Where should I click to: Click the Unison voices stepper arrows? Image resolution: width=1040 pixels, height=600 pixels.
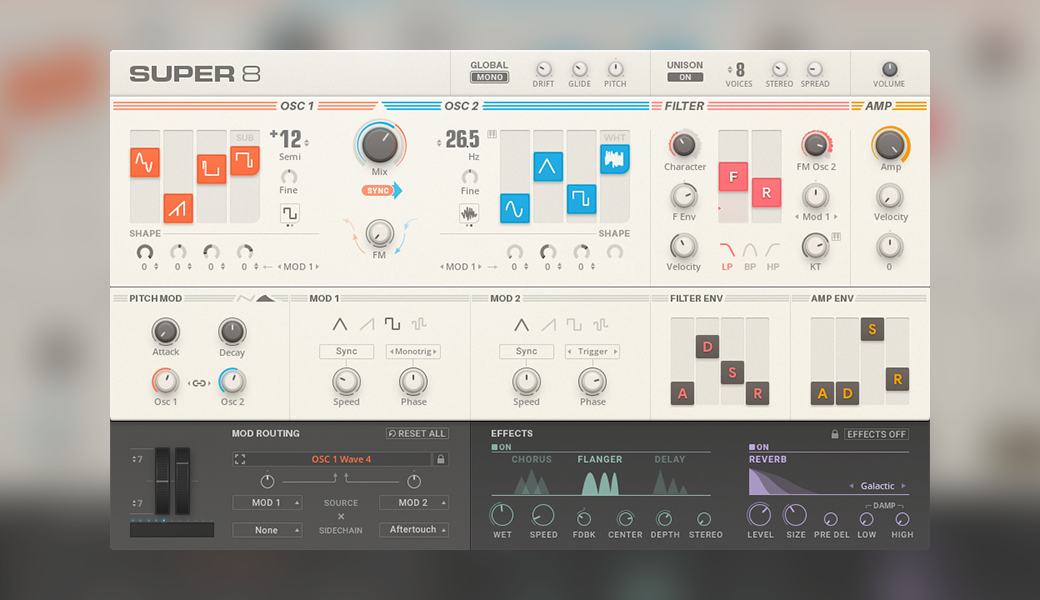(x=730, y=70)
